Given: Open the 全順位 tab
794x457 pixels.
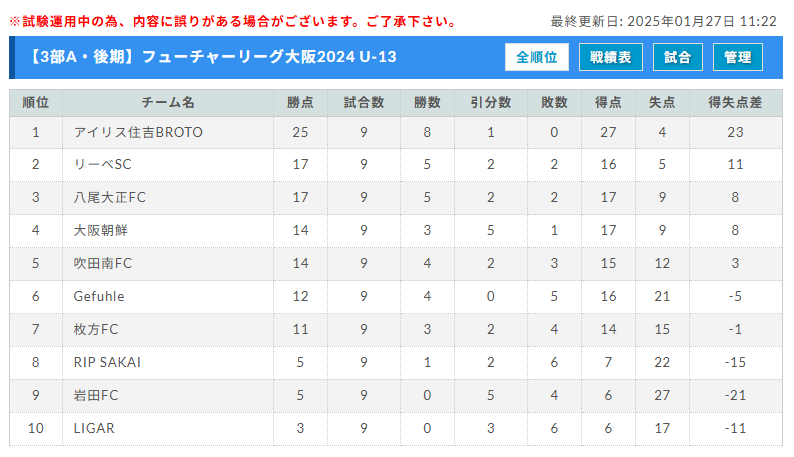Looking at the screenshot, I should 536,57.
